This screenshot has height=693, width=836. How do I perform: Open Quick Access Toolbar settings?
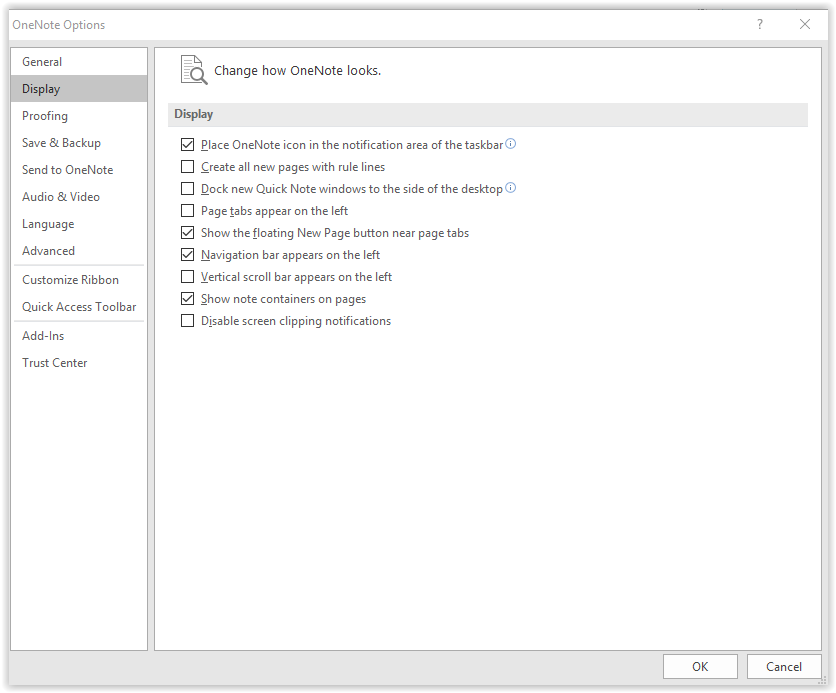[79, 307]
